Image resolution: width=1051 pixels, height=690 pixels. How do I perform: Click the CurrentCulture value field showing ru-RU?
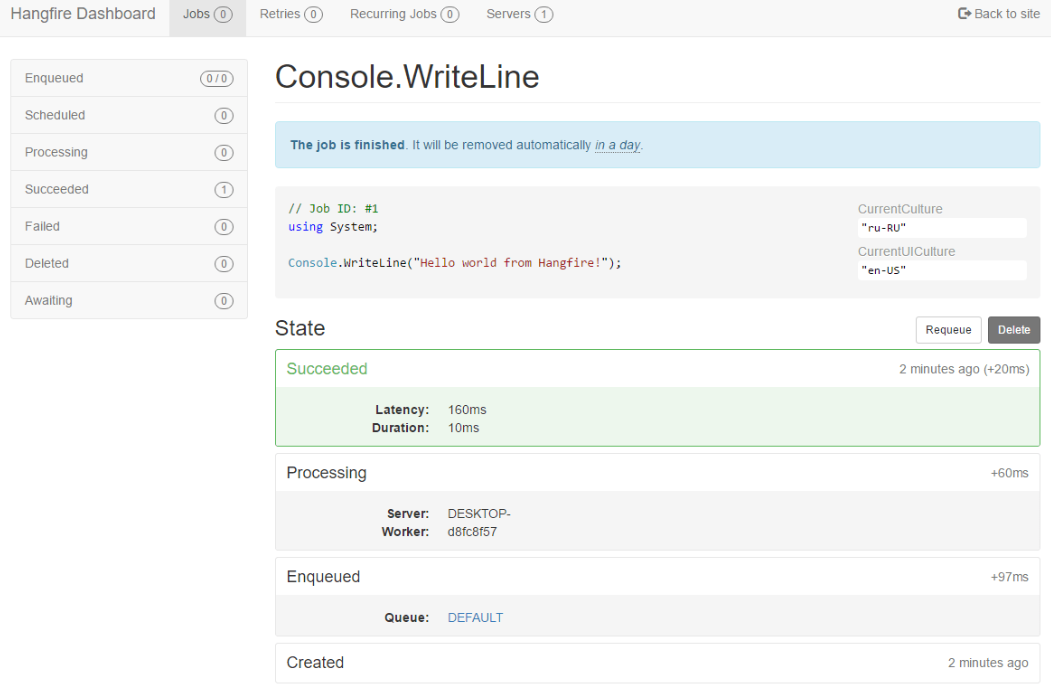point(941,227)
